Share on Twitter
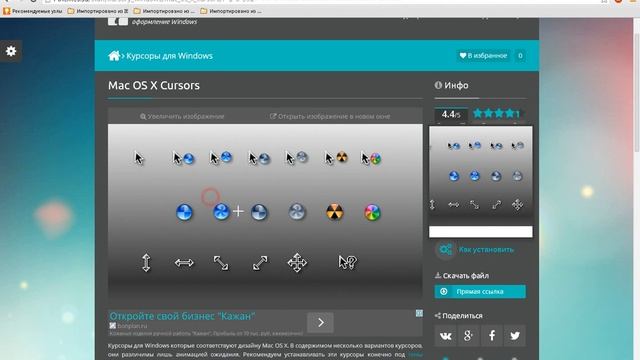The height and width of the screenshot is (360, 640). pos(514,336)
